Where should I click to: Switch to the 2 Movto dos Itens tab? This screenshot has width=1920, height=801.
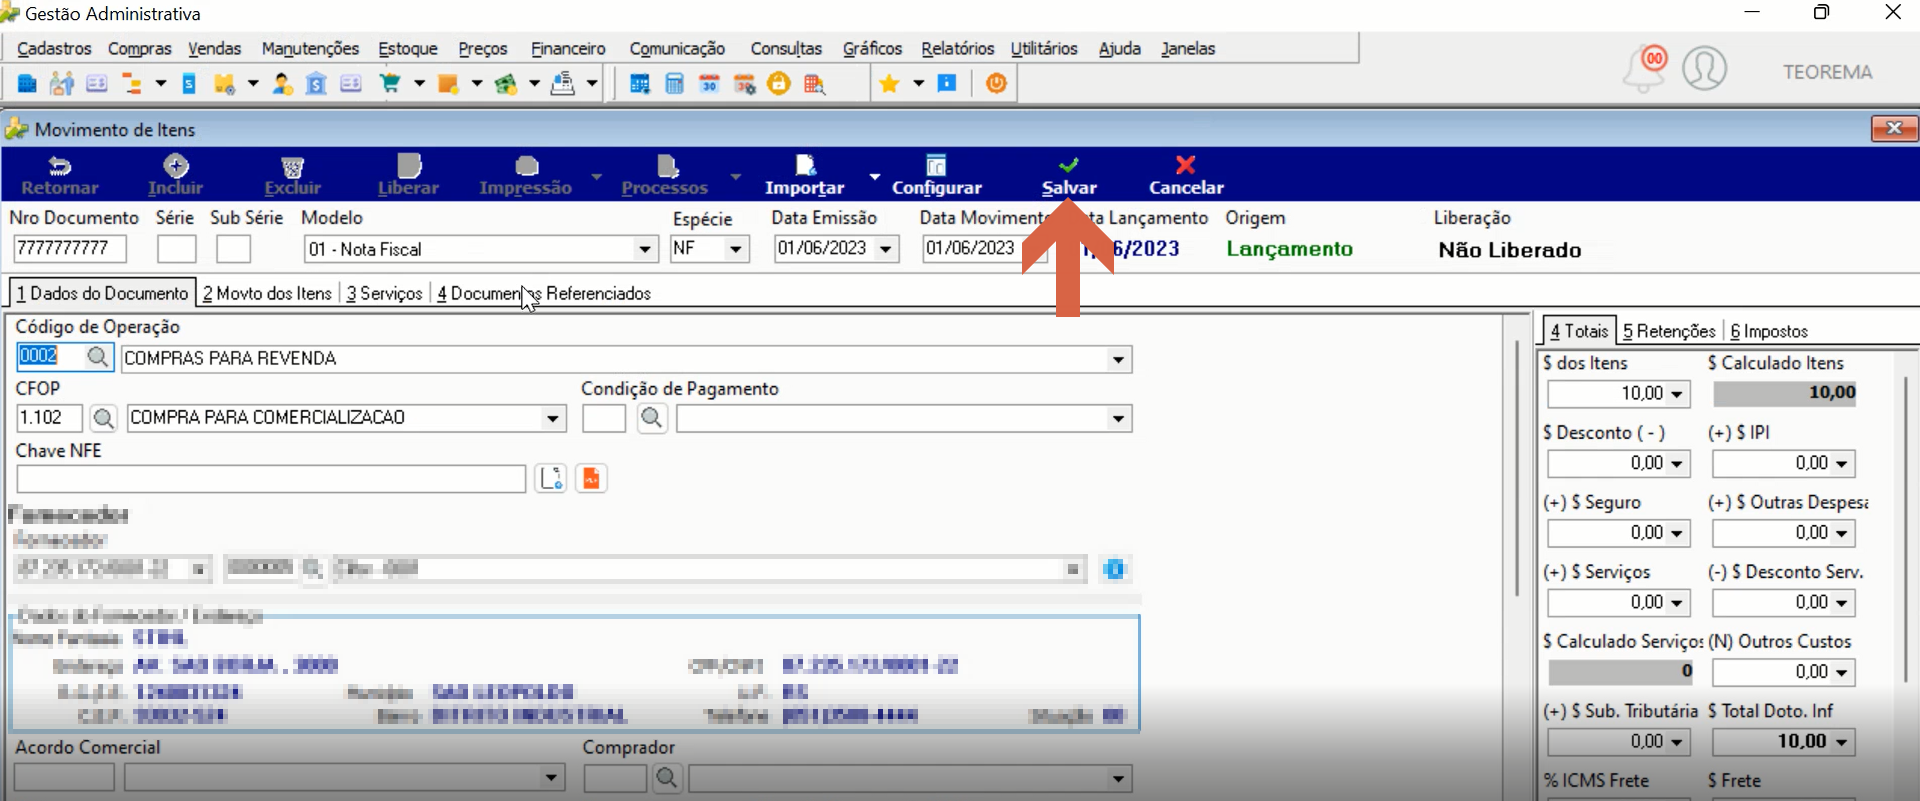(267, 293)
